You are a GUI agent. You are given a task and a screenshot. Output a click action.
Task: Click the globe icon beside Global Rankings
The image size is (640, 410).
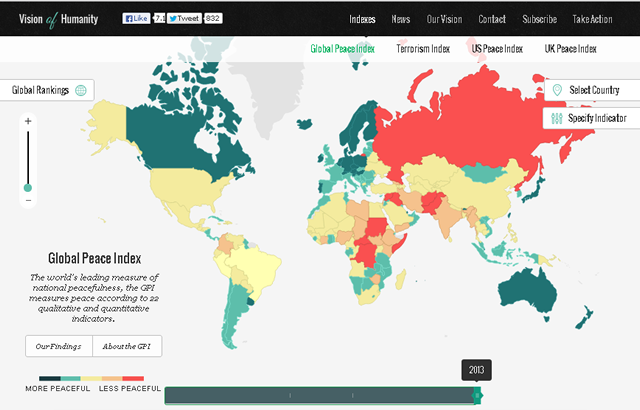point(81,90)
